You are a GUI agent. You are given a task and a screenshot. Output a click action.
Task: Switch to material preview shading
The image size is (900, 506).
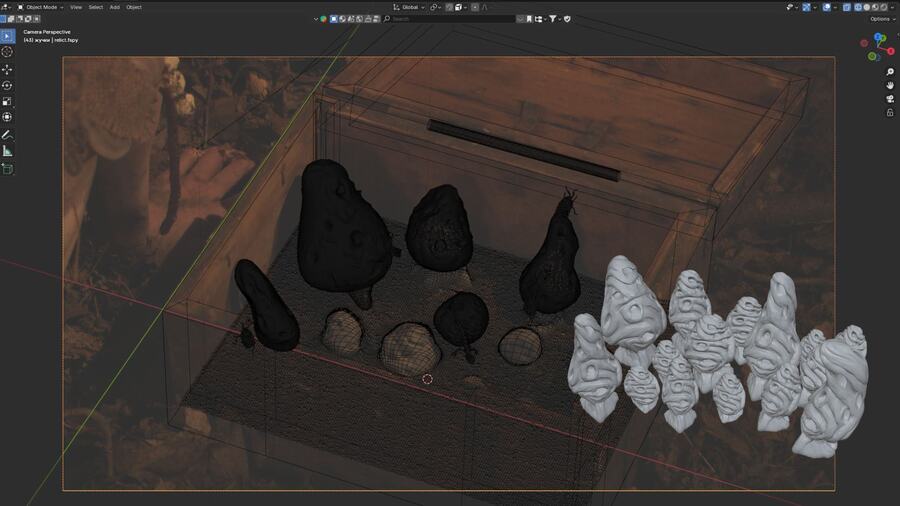(x=875, y=7)
